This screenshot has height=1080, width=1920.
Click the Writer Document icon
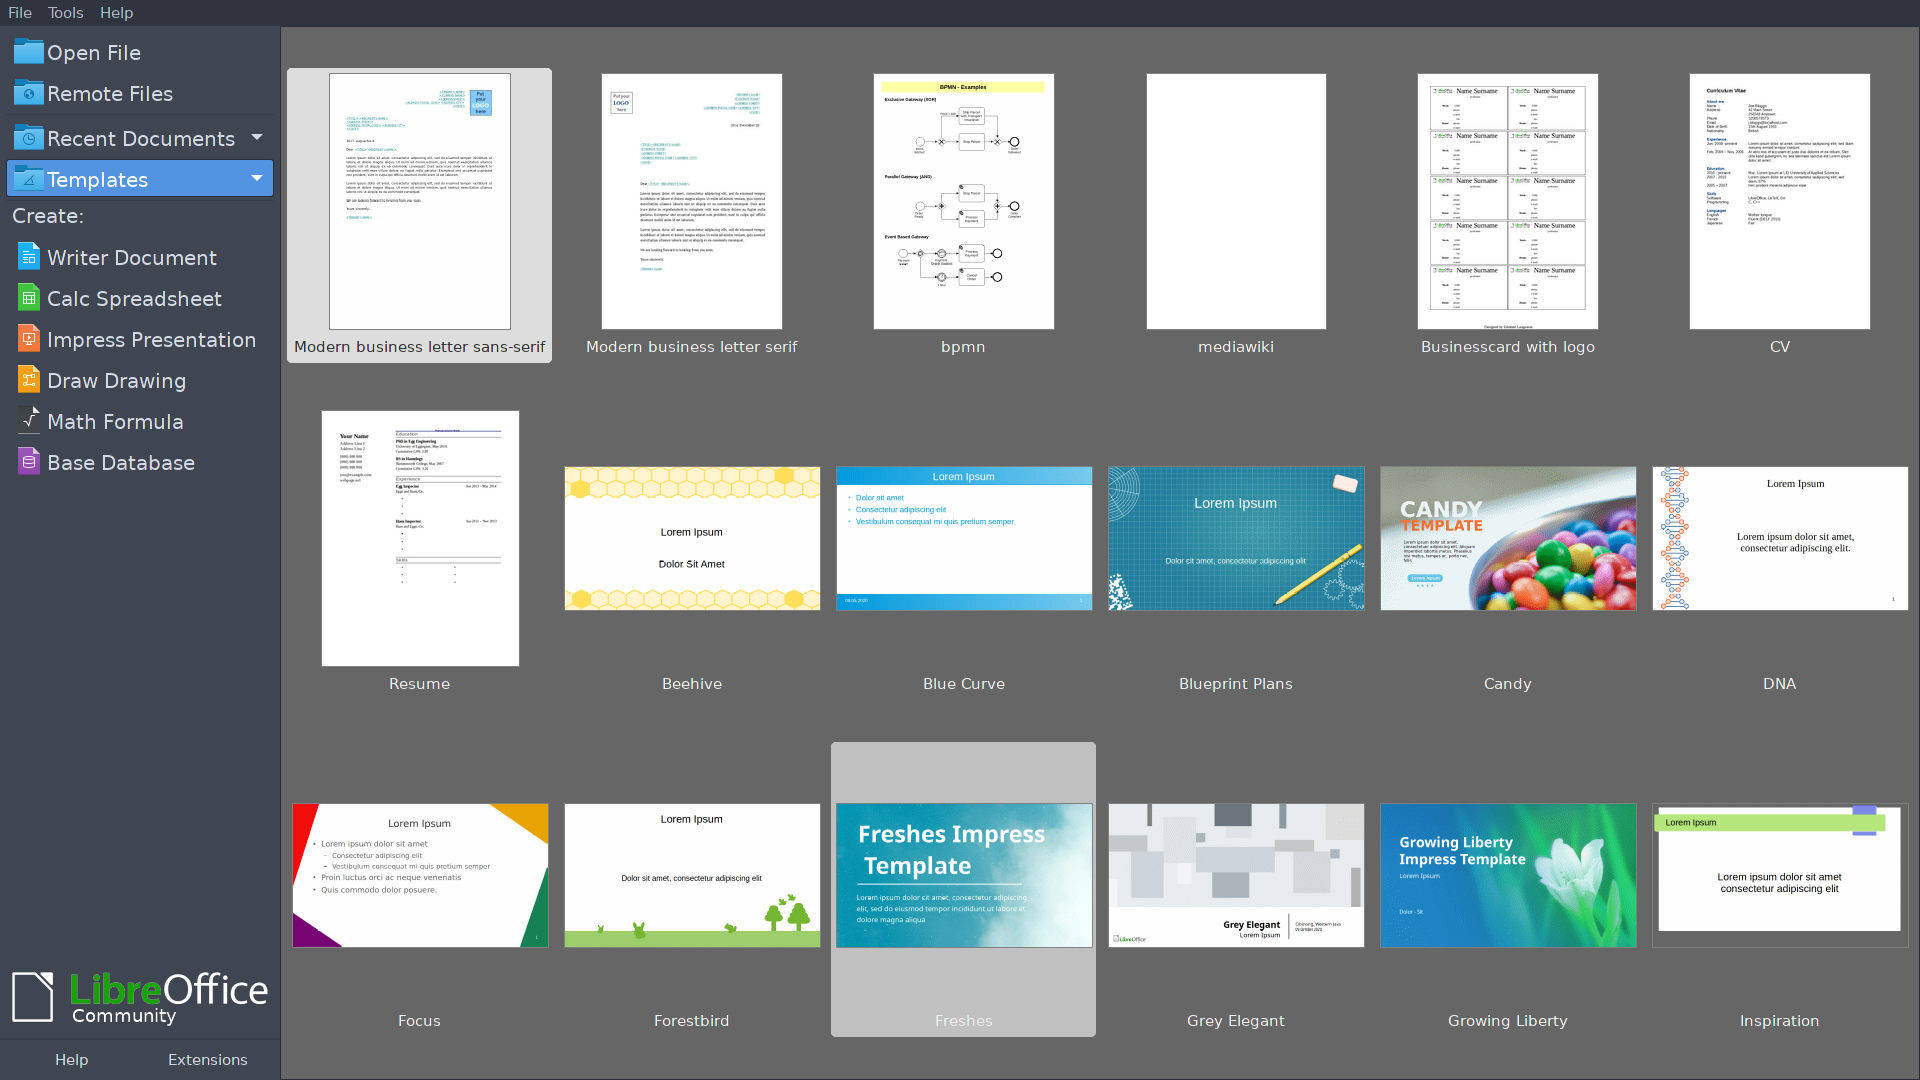pos(29,257)
